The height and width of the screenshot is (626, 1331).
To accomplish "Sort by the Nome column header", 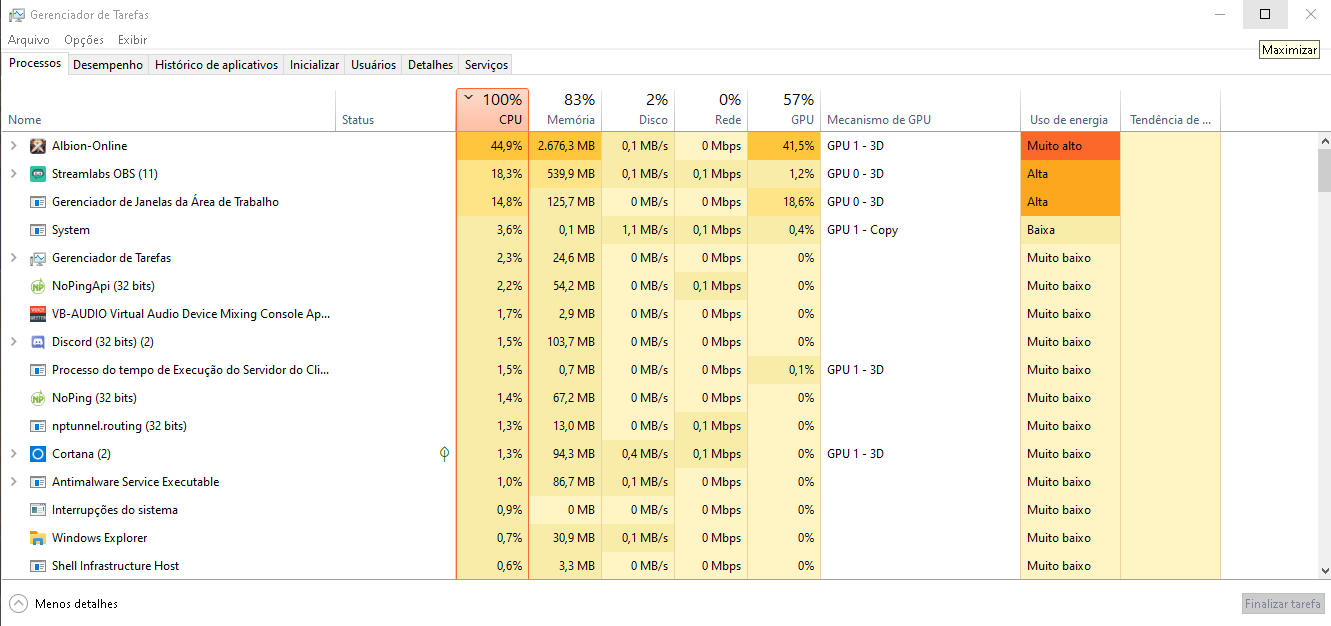I will [x=168, y=110].
